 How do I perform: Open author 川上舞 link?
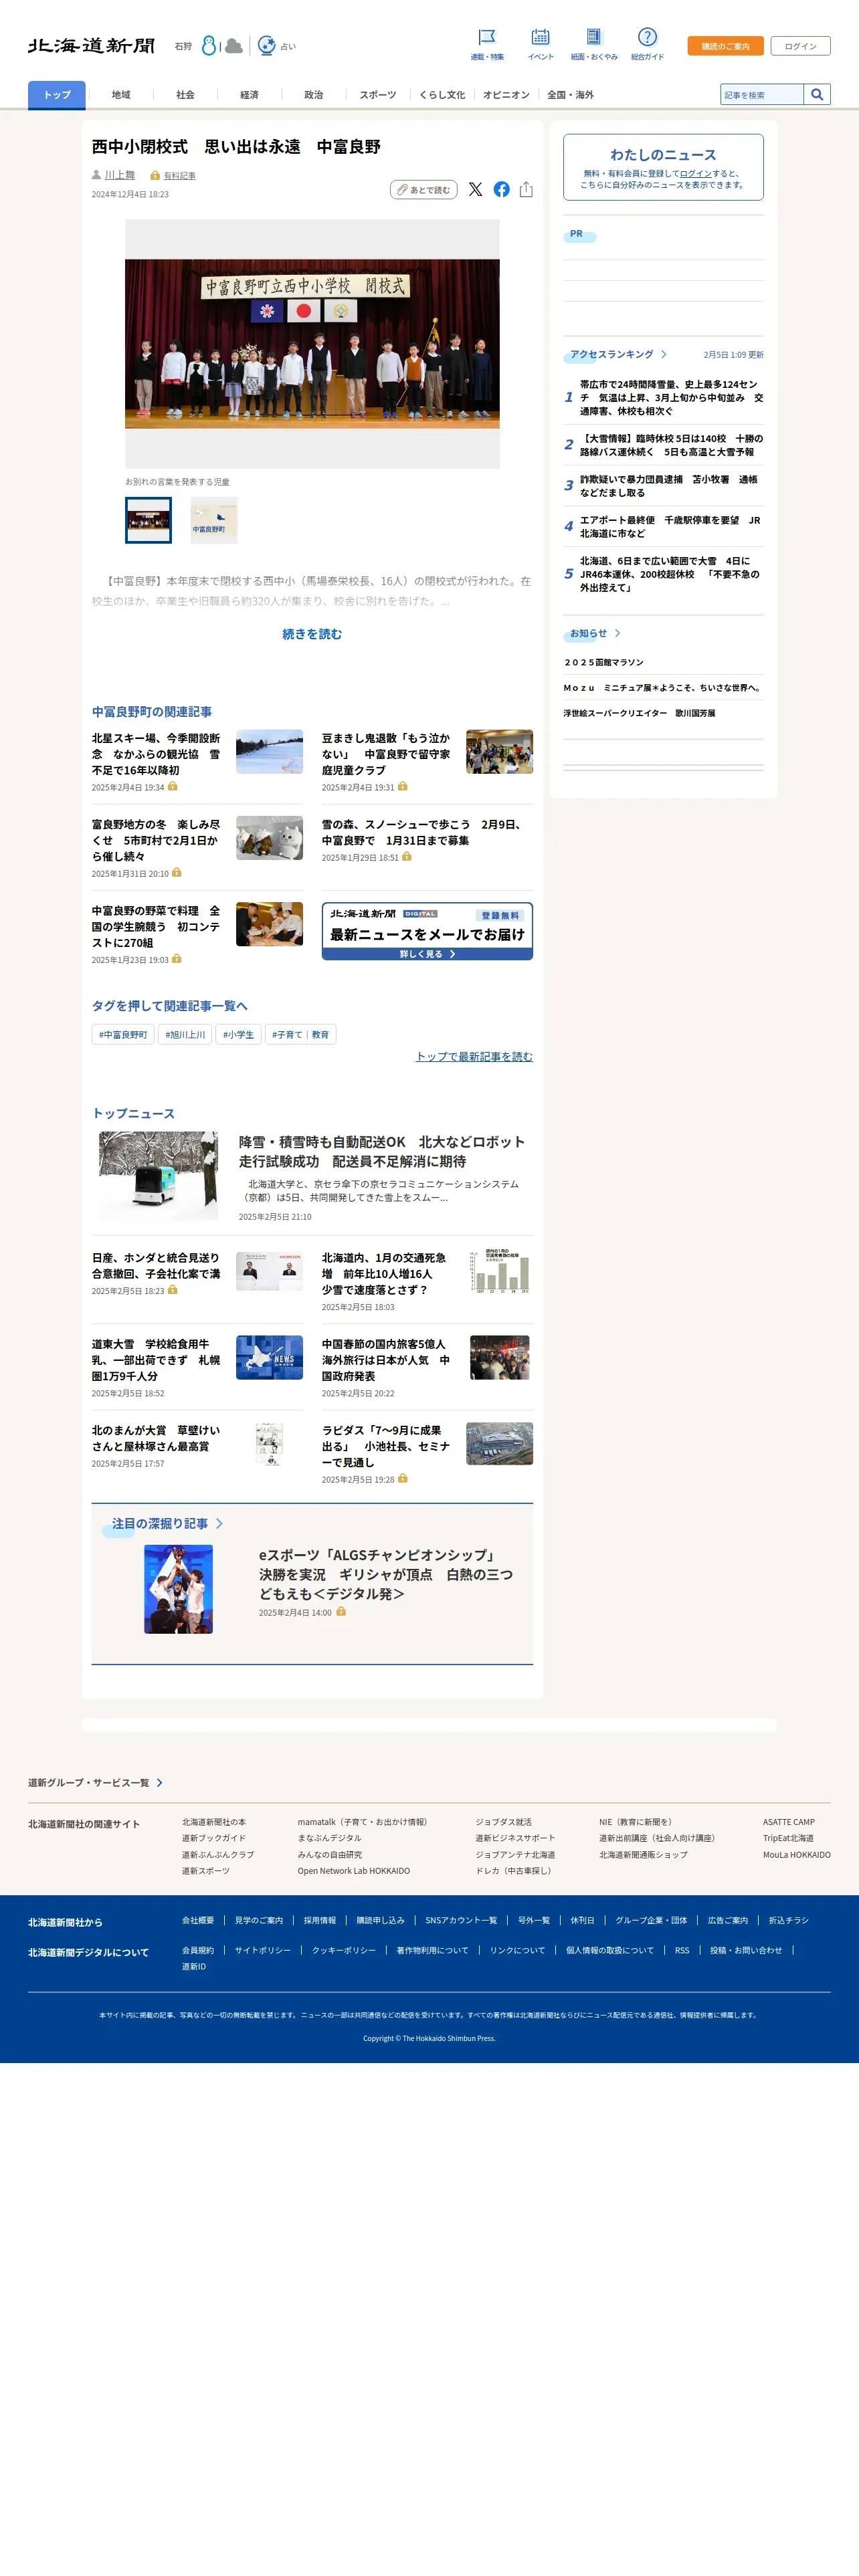click(x=120, y=175)
